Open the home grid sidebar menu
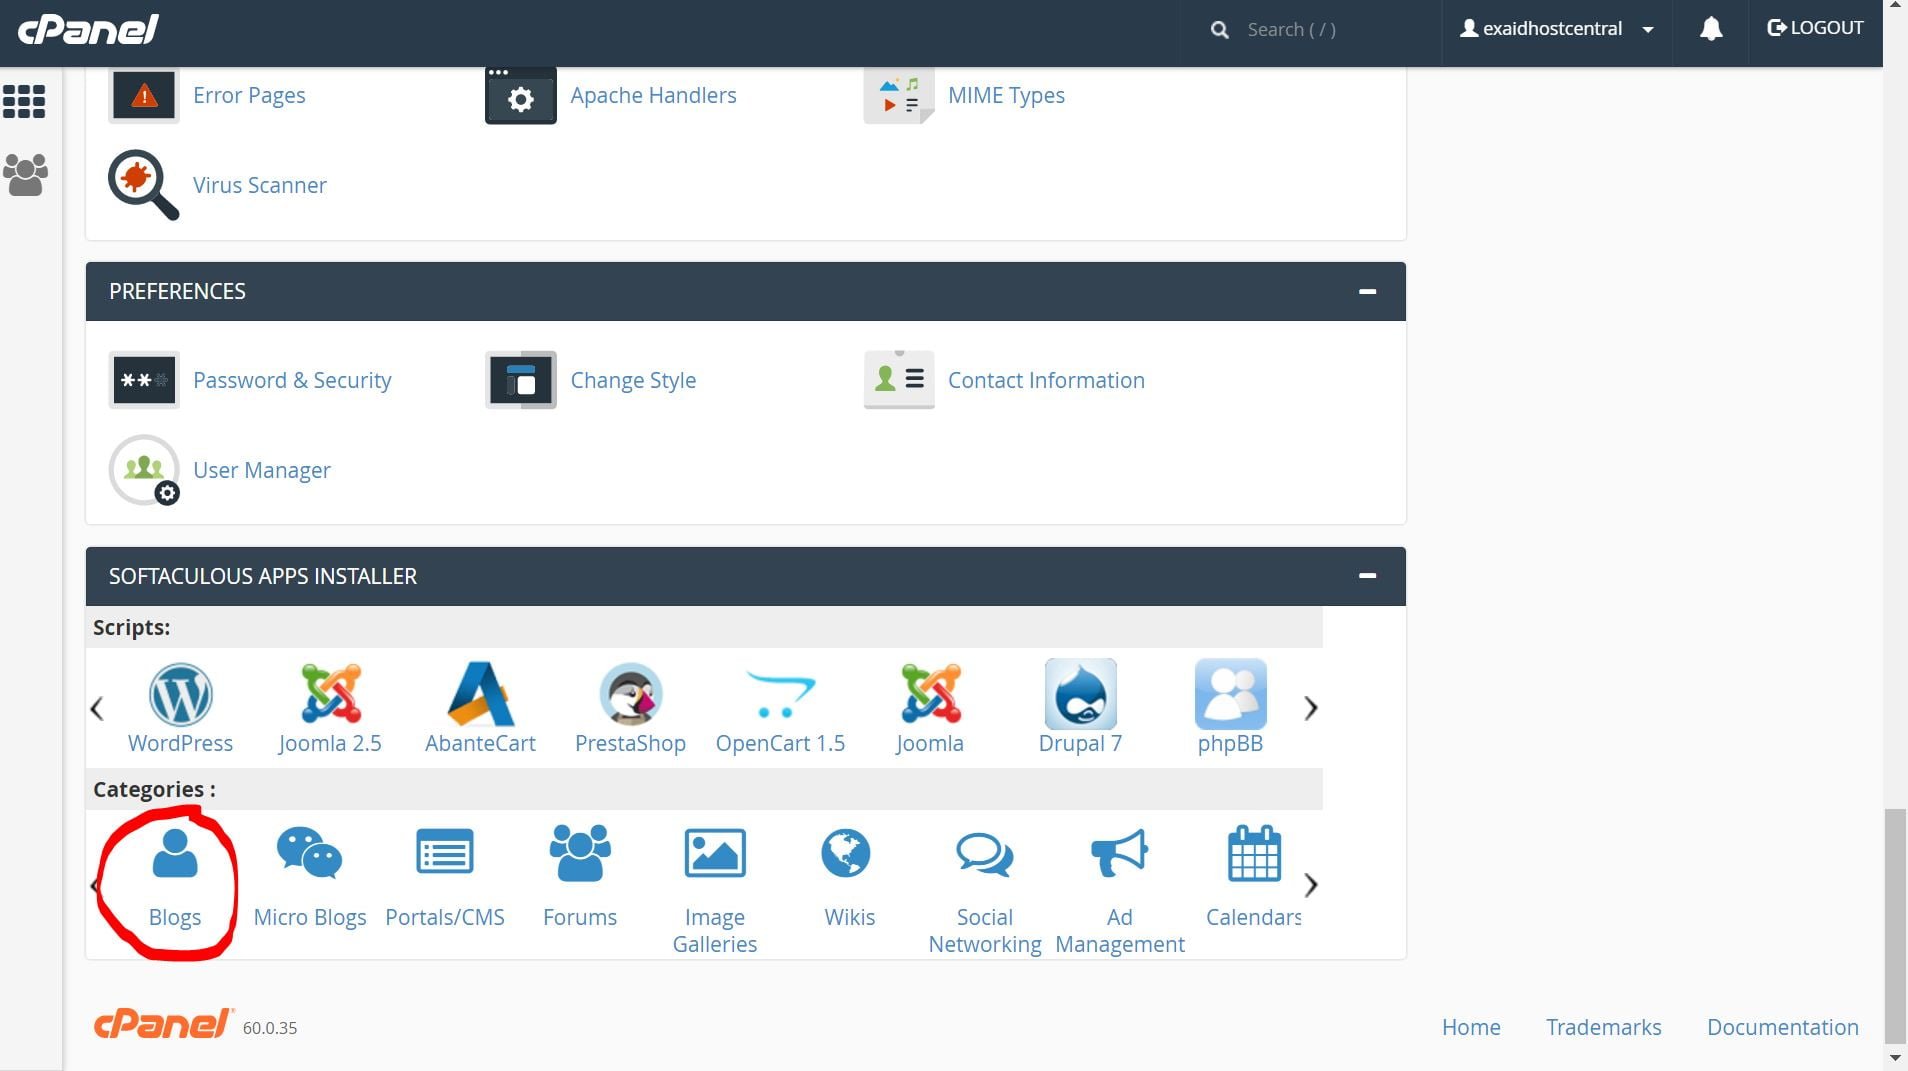The width and height of the screenshot is (1908, 1071). coord(25,101)
